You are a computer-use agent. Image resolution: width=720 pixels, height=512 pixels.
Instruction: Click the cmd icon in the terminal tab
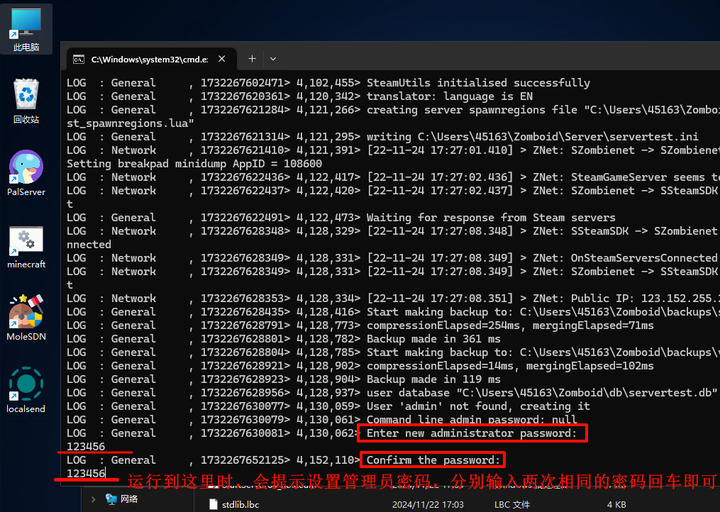tap(79, 59)
